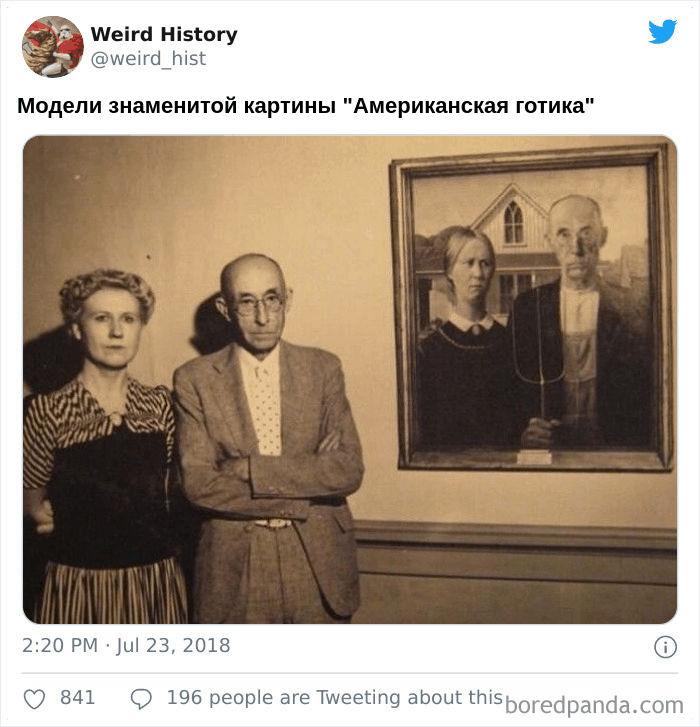700x727 pixels.
Task: Click the blue Twitter bird logo
Action: [662, 32]
